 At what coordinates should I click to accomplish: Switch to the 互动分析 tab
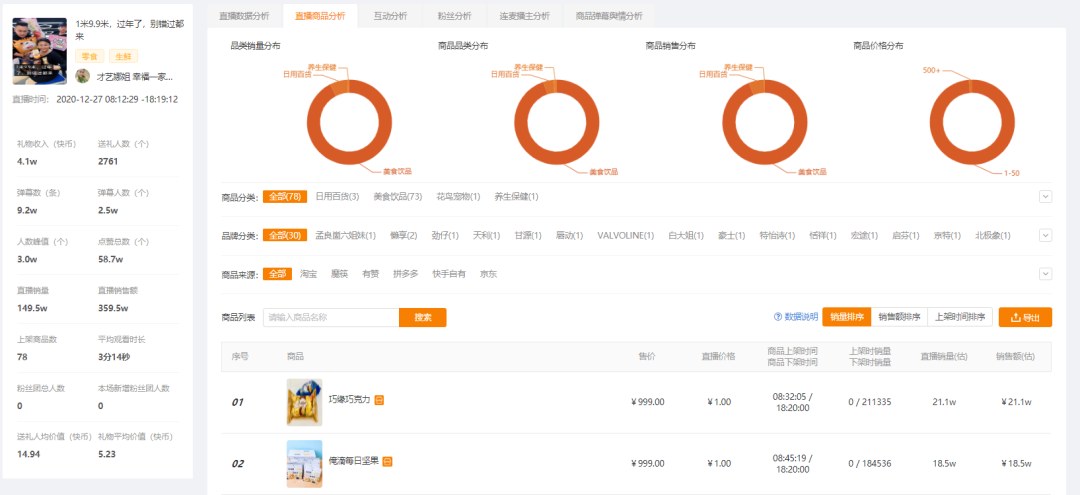point(390,16)
